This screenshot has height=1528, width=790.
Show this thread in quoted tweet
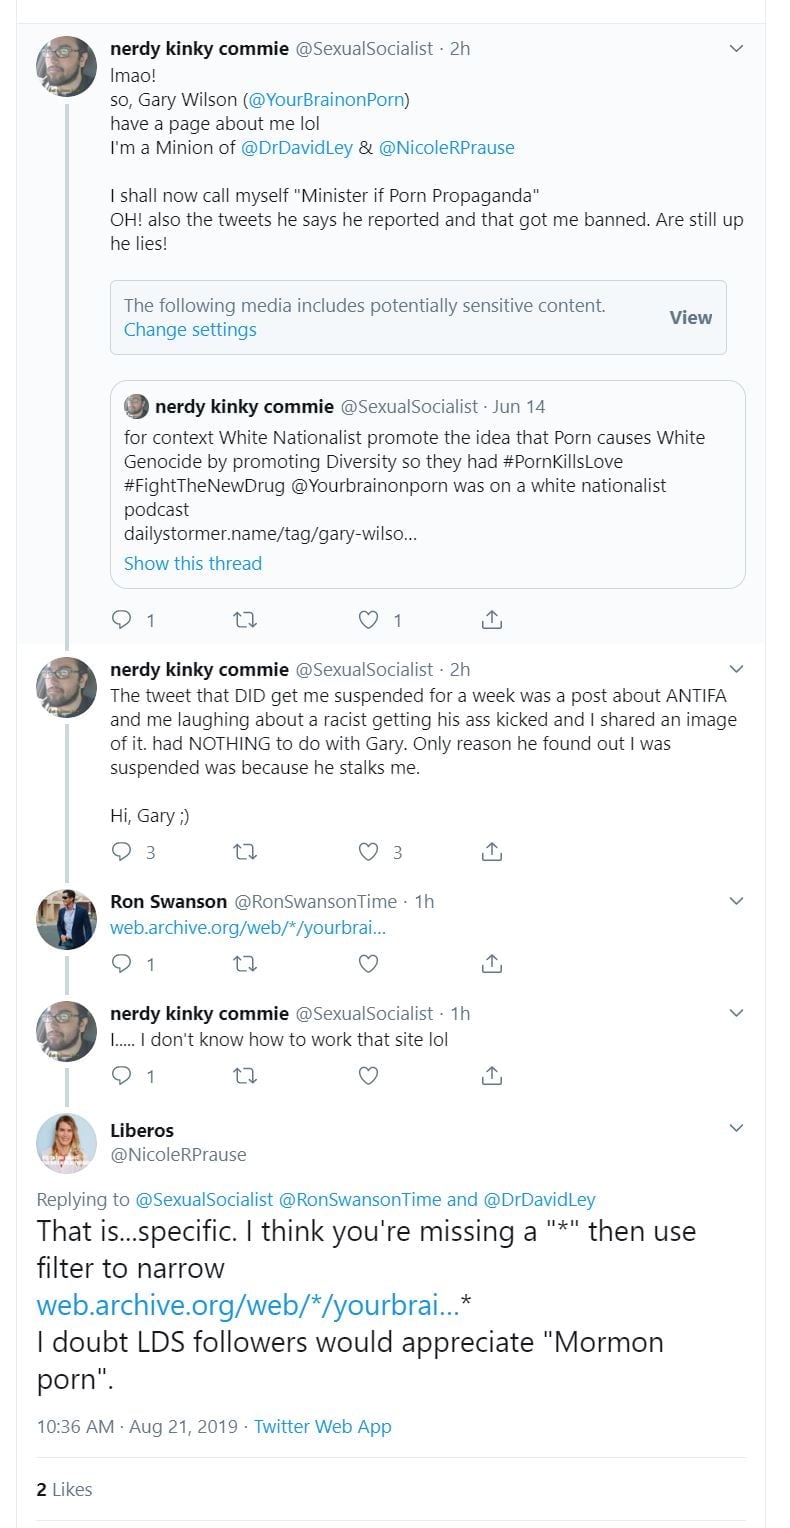pyautogui.click(x=193, y=563)
